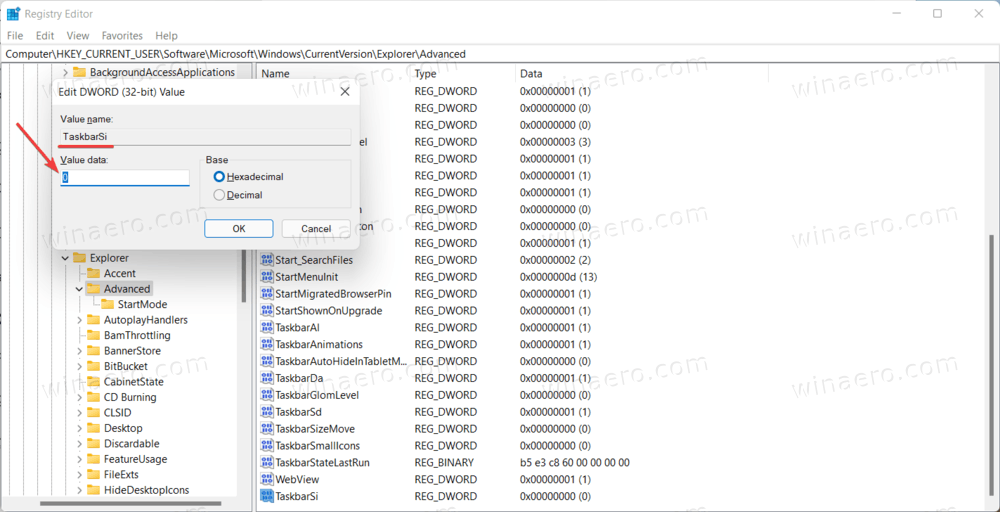Select the Start_SearchFiles value icon
1000x512 pixels.
(267, 260)
